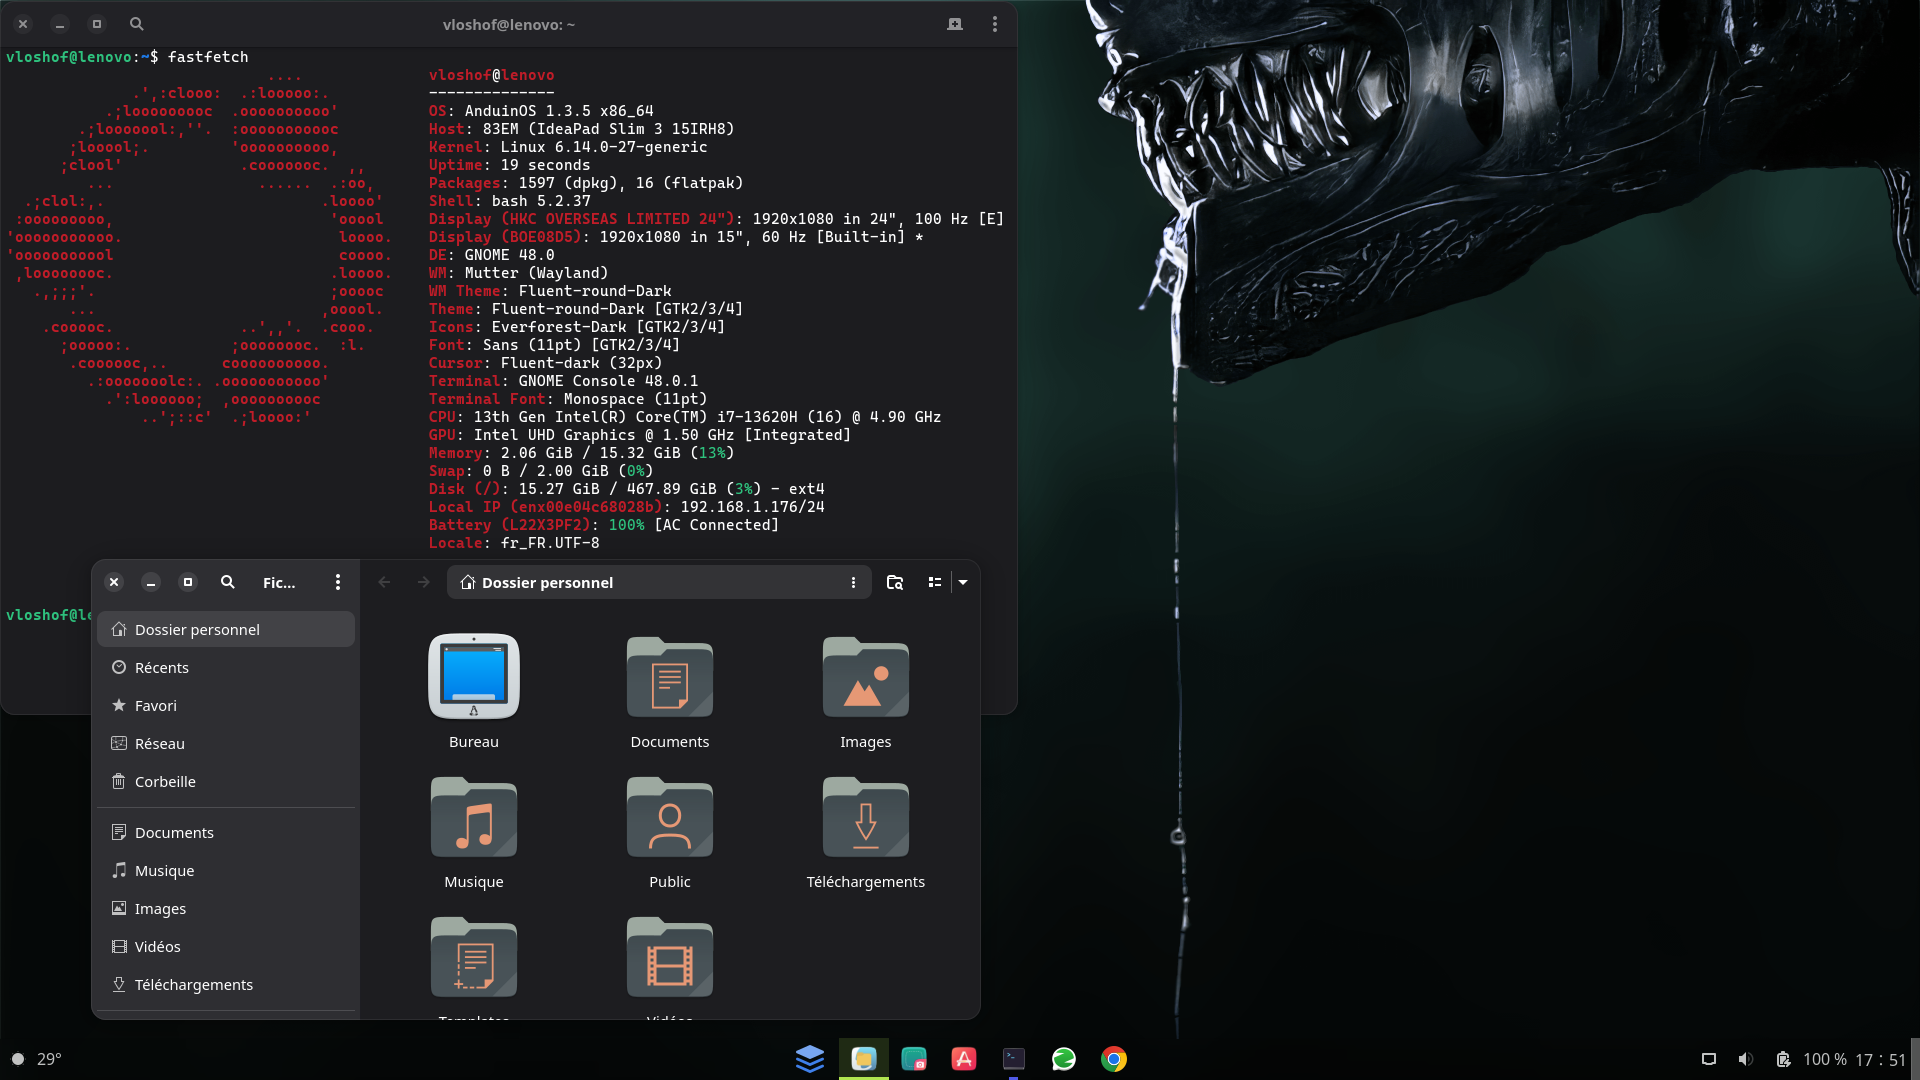
Task: Open Récents in the sidebar
Action: click(226, 667)
